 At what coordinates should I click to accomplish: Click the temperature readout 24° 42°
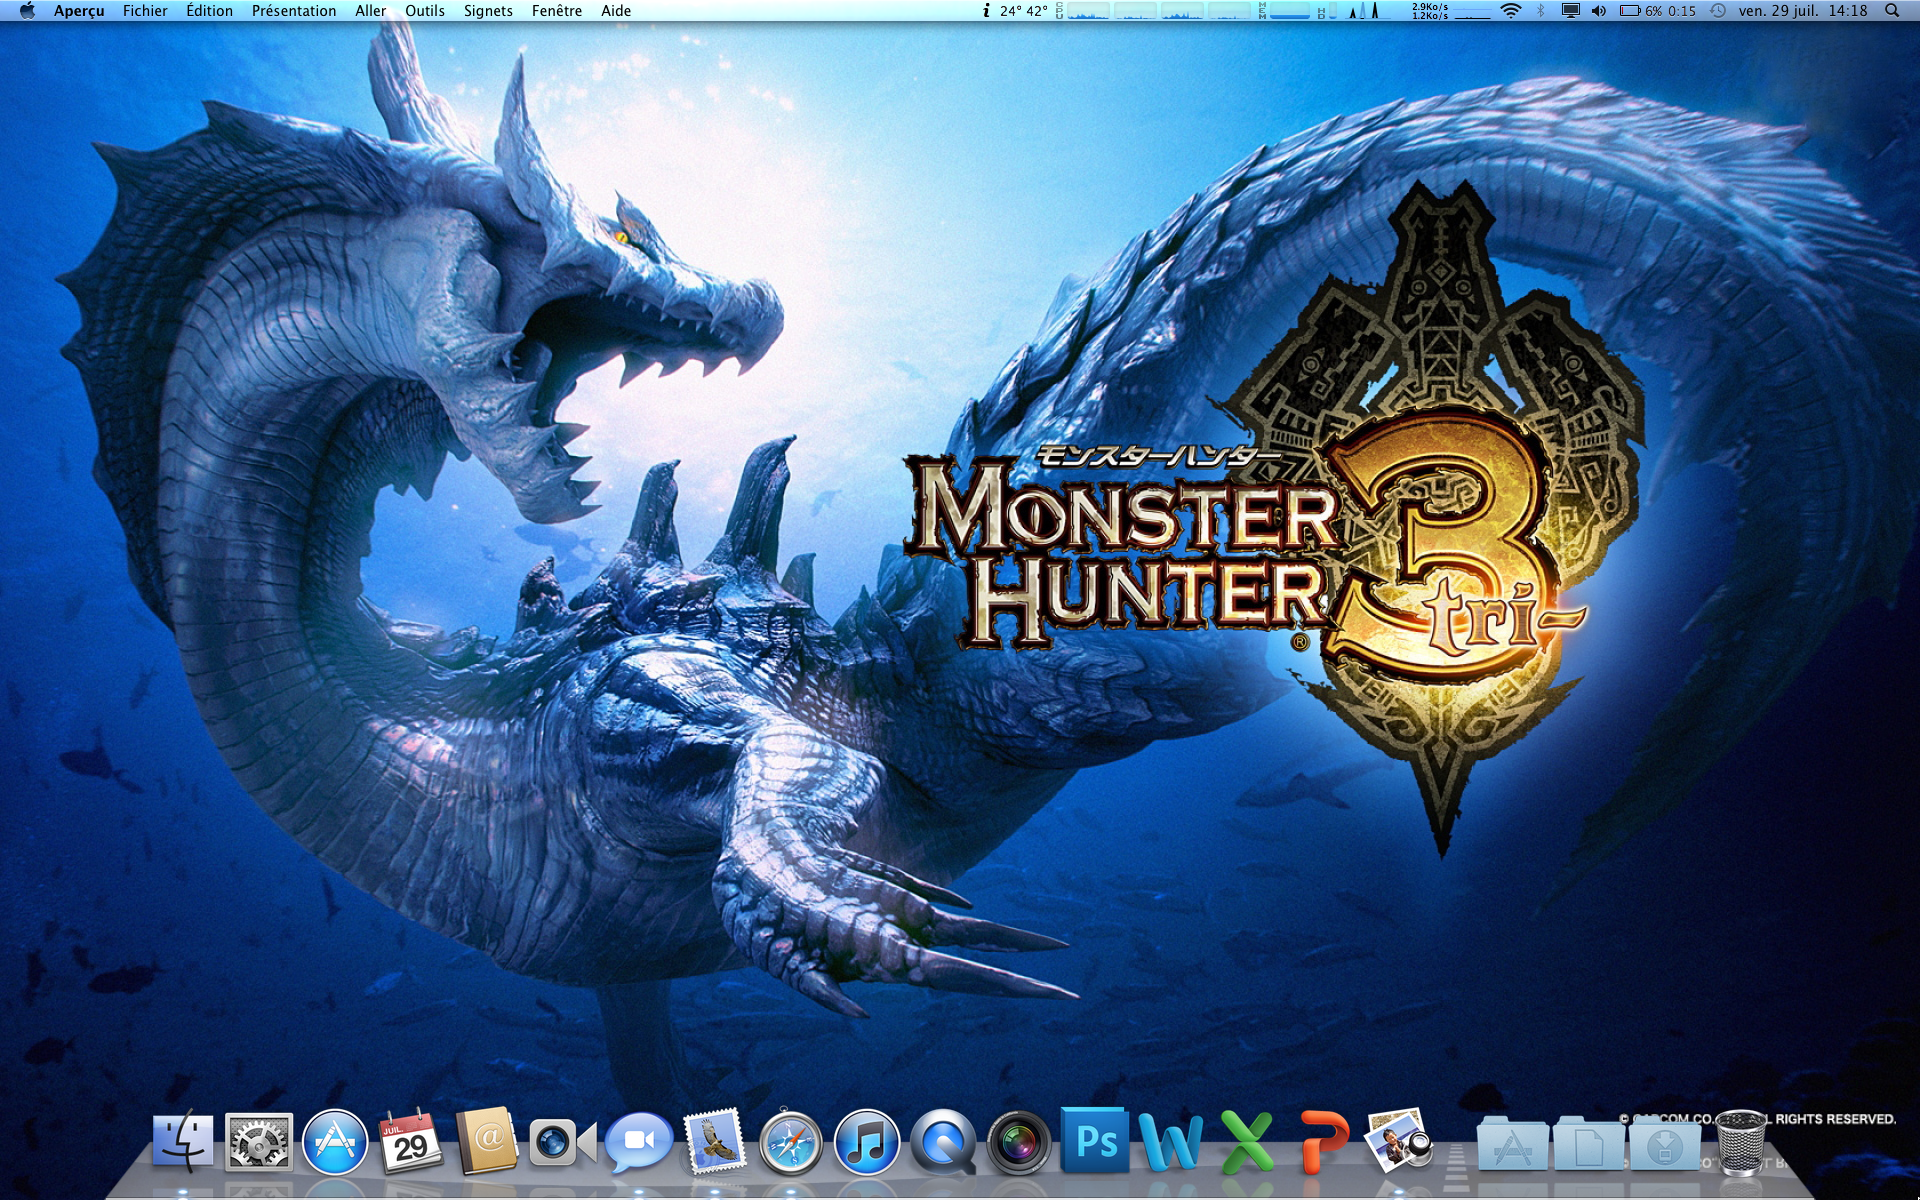tap(1024, 11)
